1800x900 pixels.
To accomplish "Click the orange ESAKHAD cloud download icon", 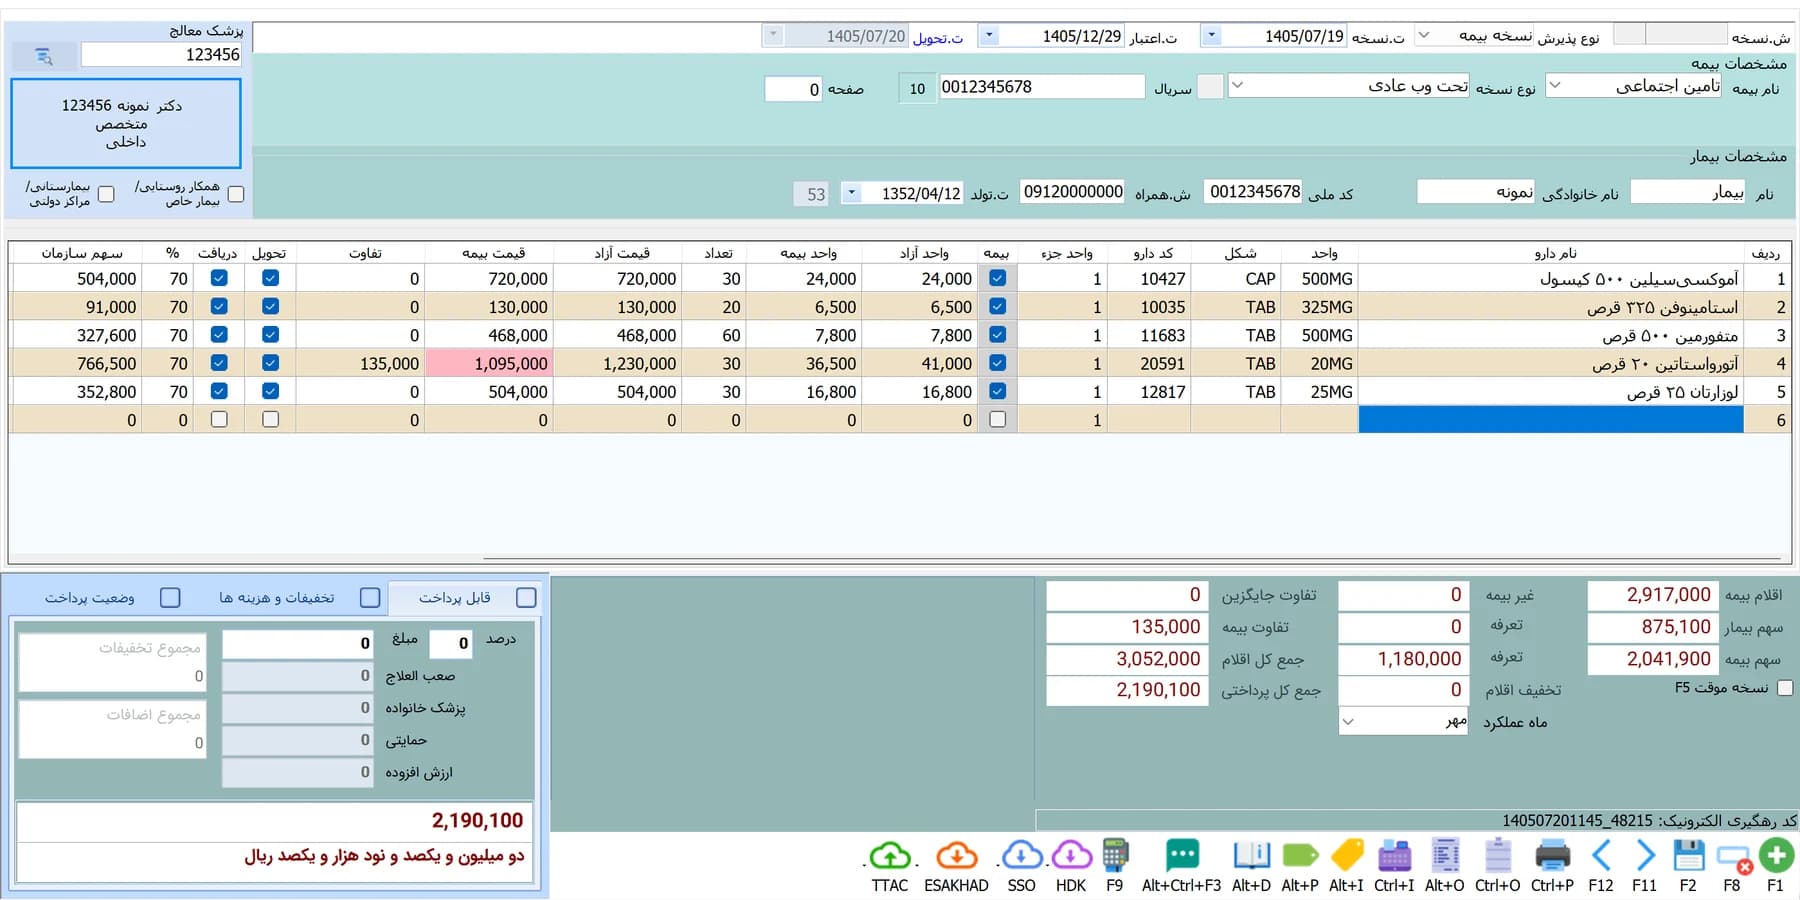I will point(956,856).
